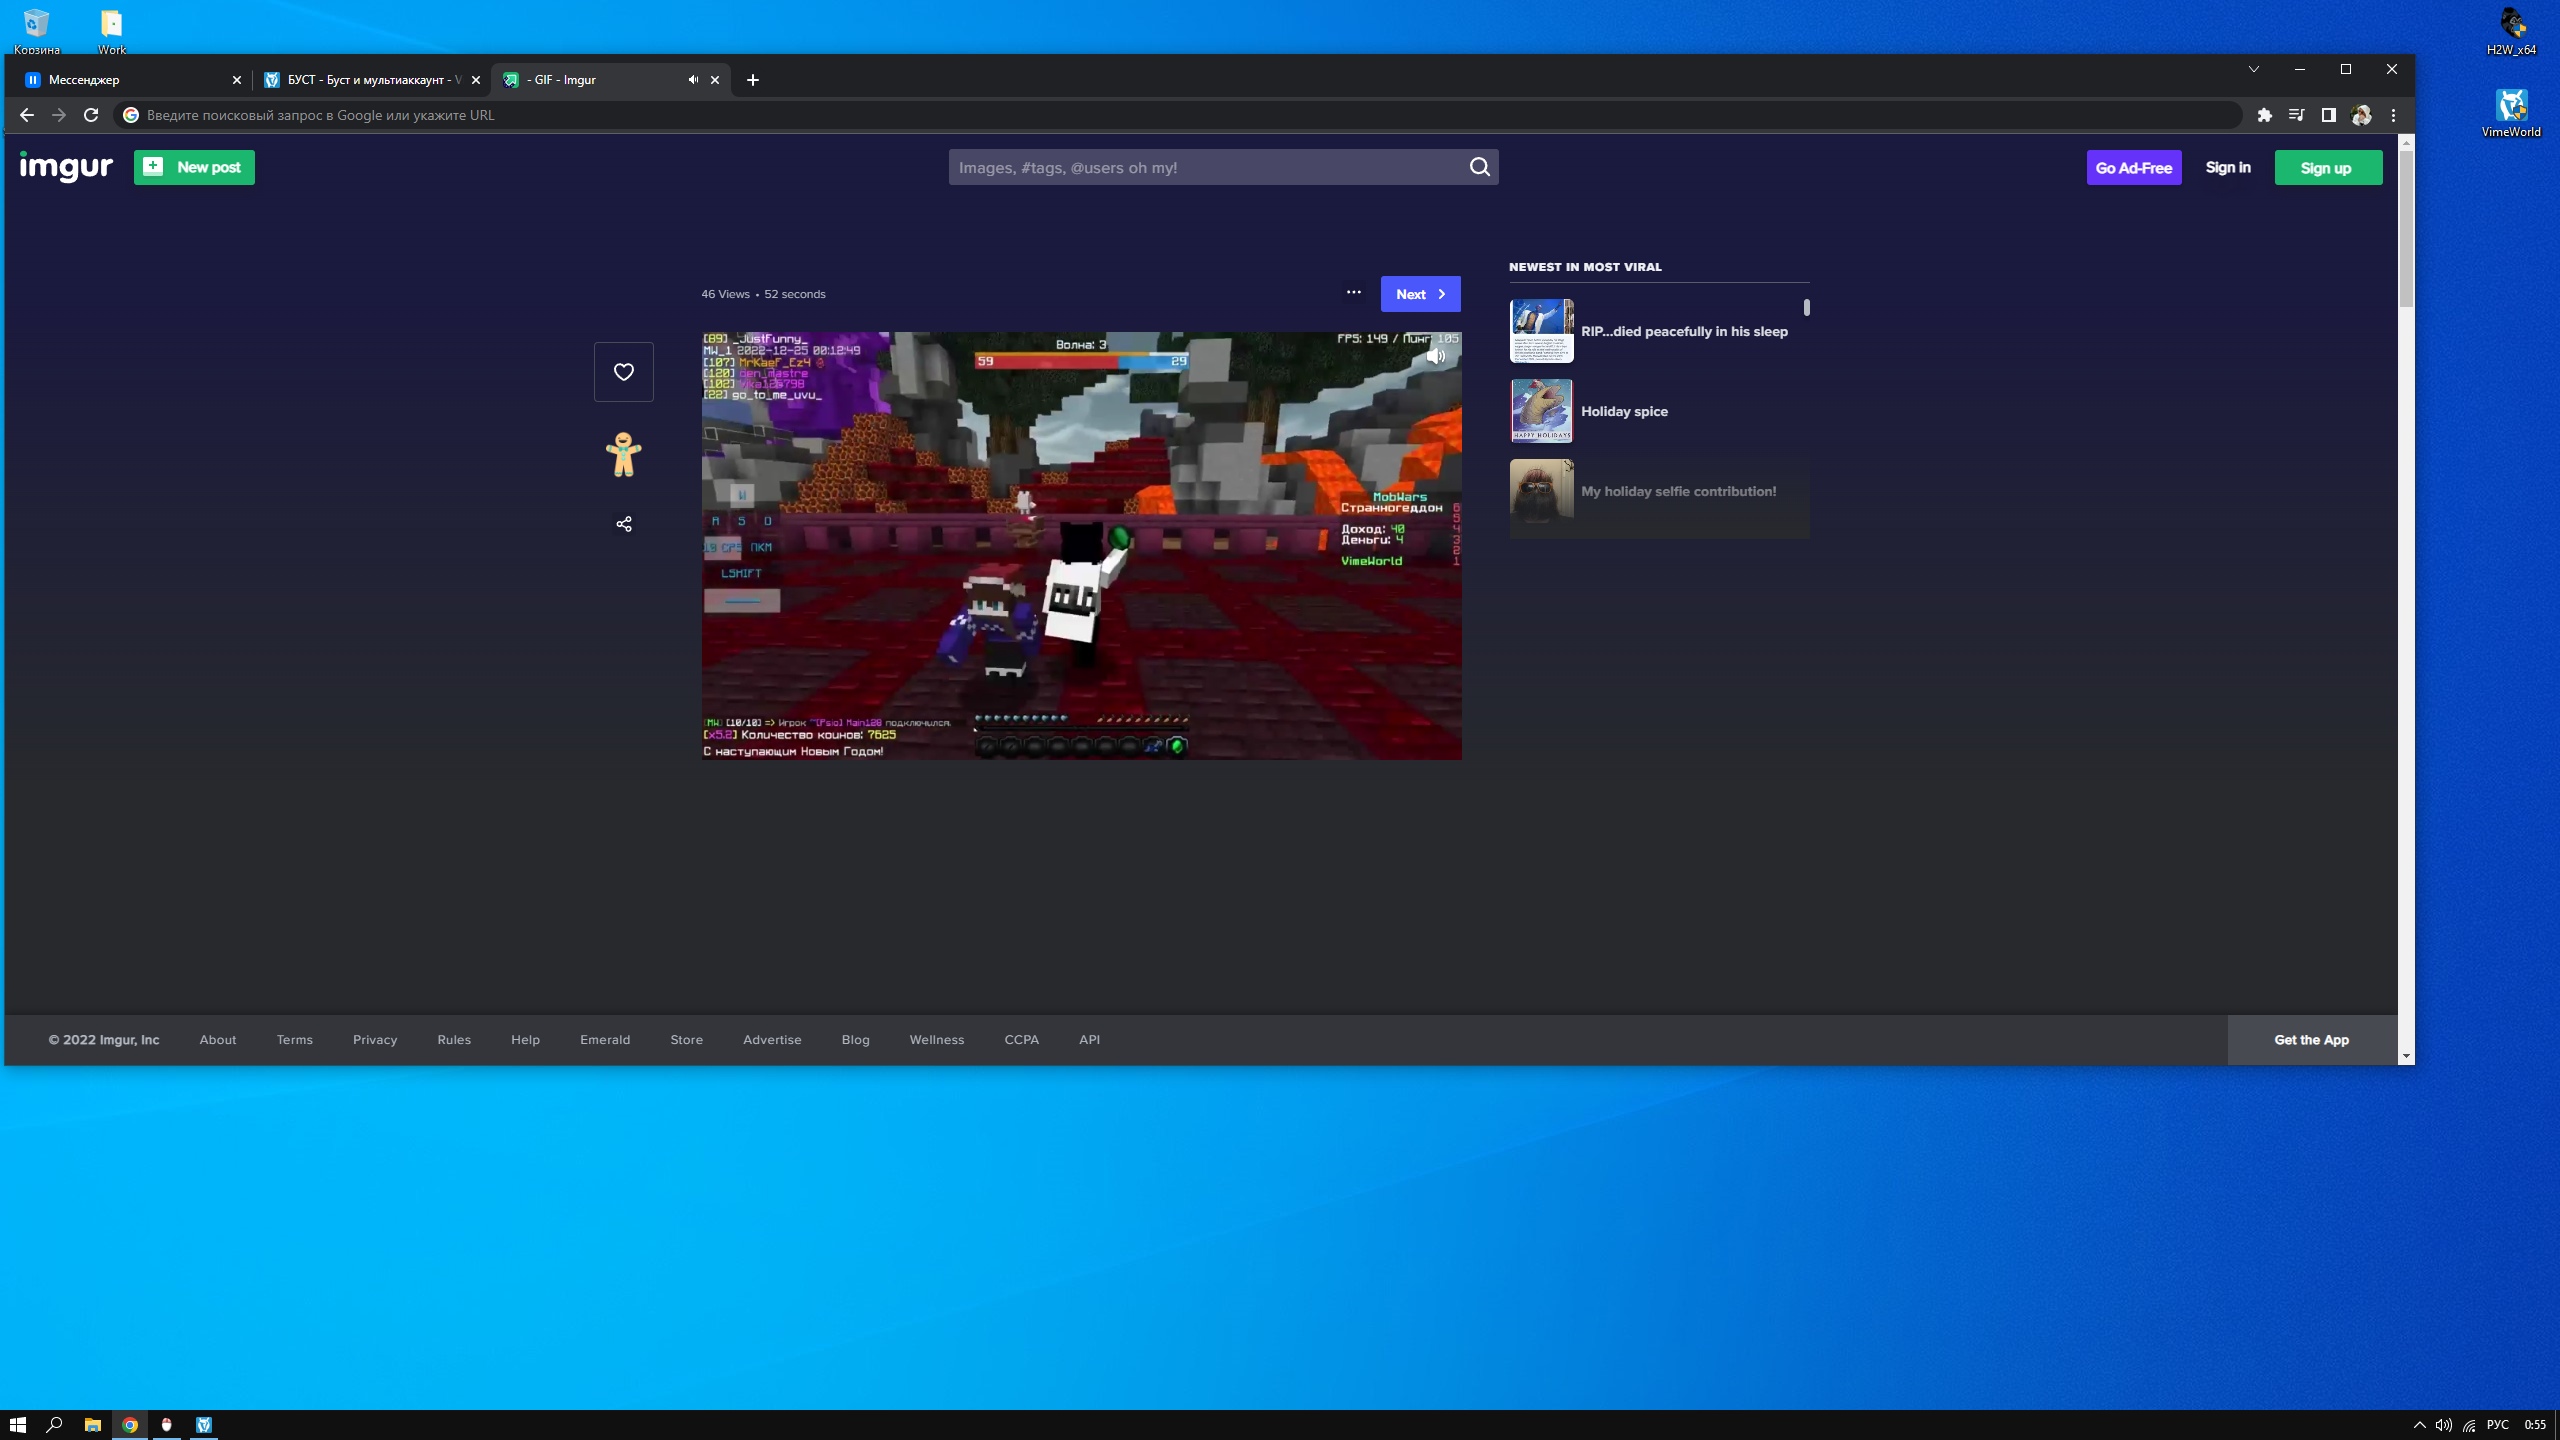Open the three-dots post options menu

1353,293
